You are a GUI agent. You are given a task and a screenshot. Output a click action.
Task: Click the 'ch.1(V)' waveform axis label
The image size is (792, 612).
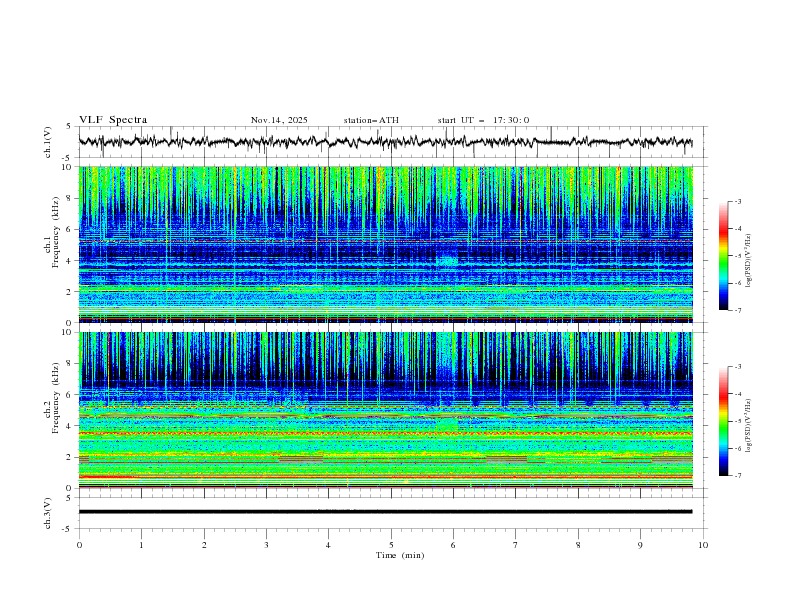[48, 142]
